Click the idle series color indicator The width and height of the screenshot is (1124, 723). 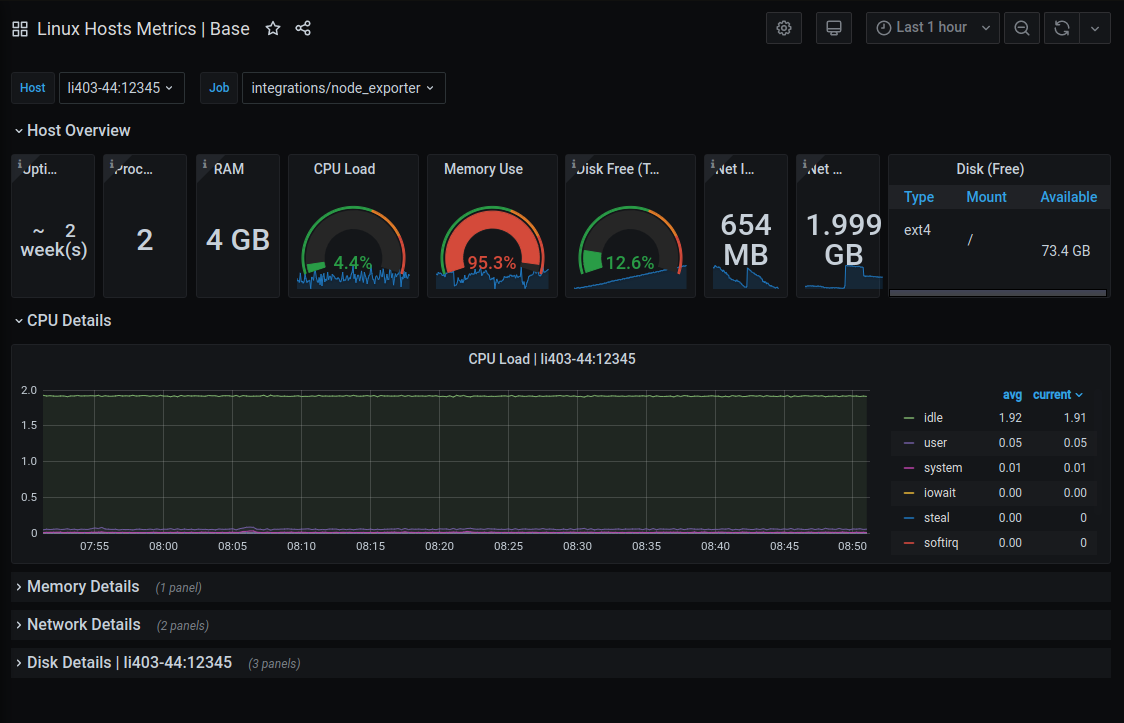[907, 417]
